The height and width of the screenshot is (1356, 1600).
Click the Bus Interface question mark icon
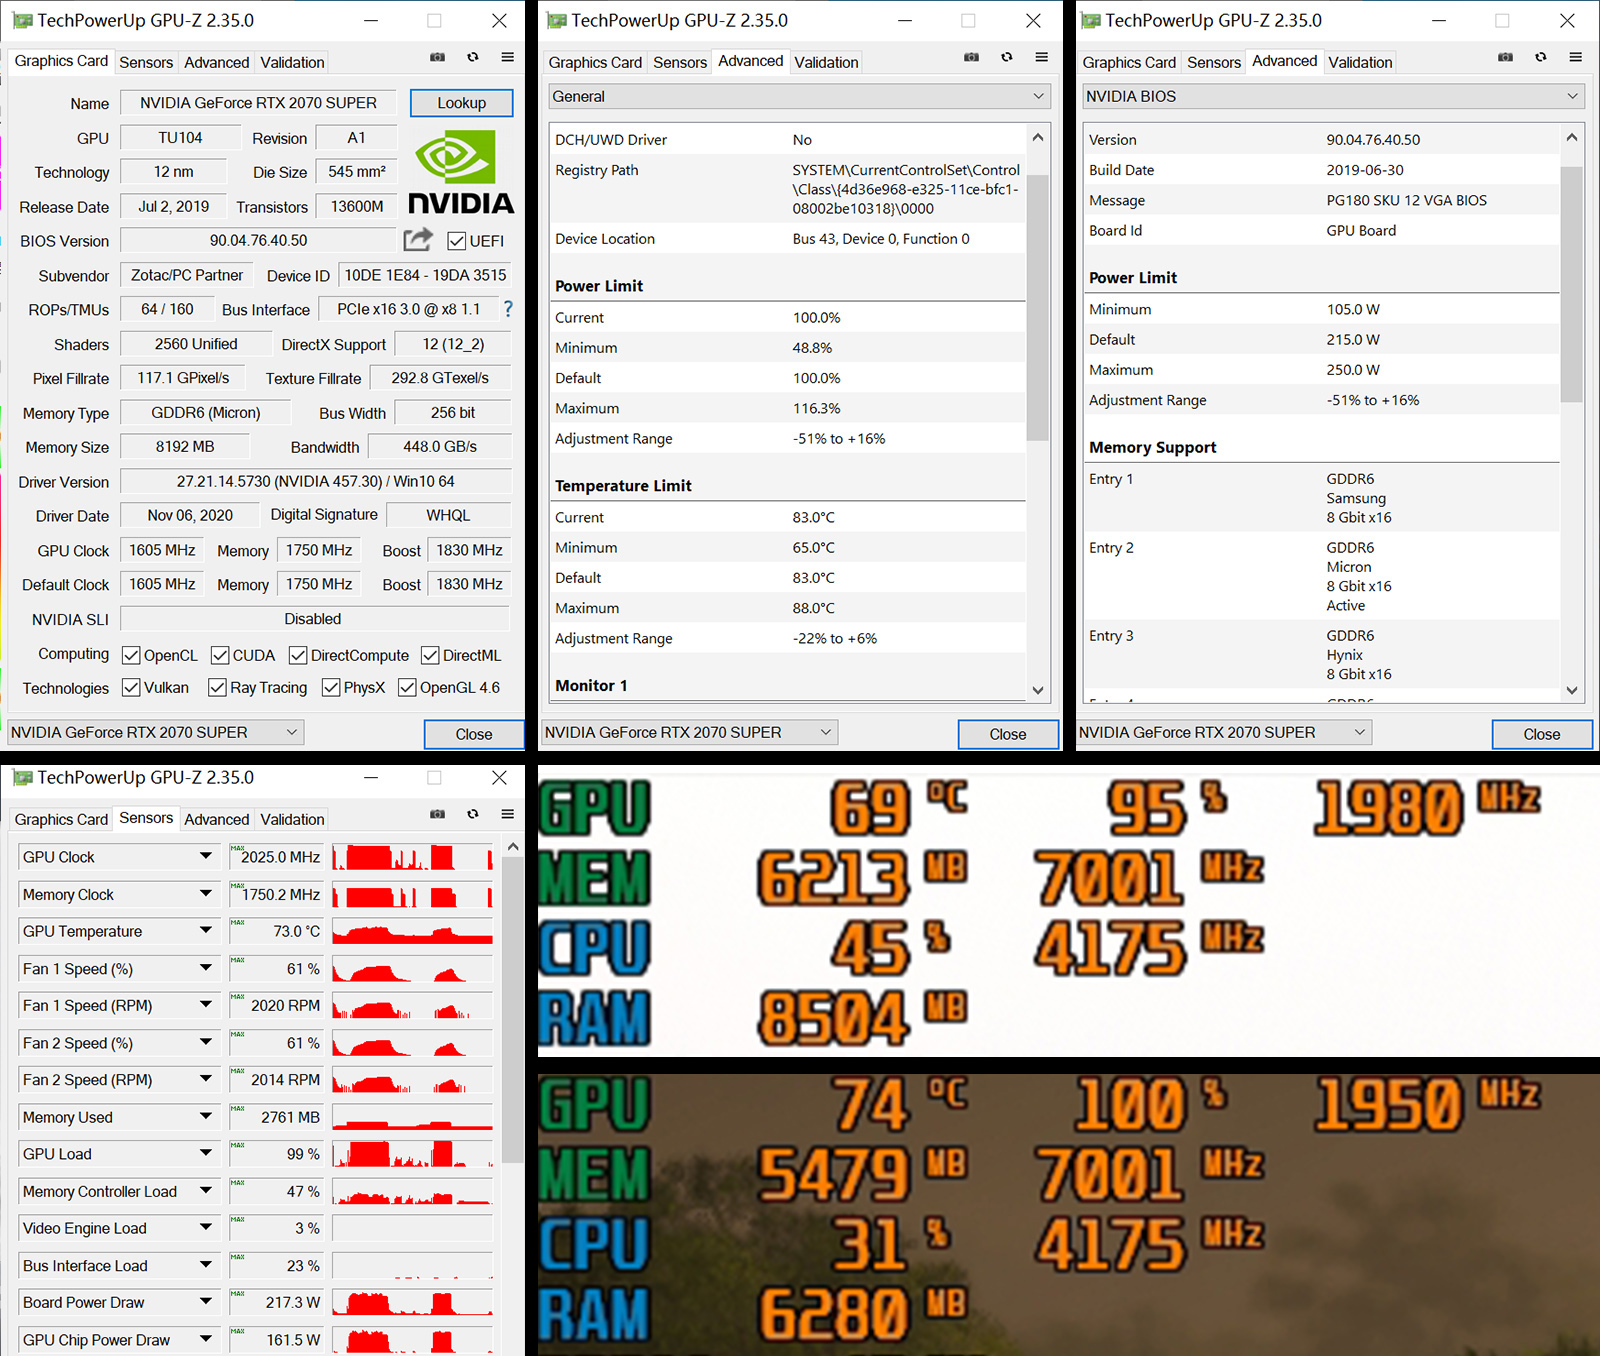508,309
